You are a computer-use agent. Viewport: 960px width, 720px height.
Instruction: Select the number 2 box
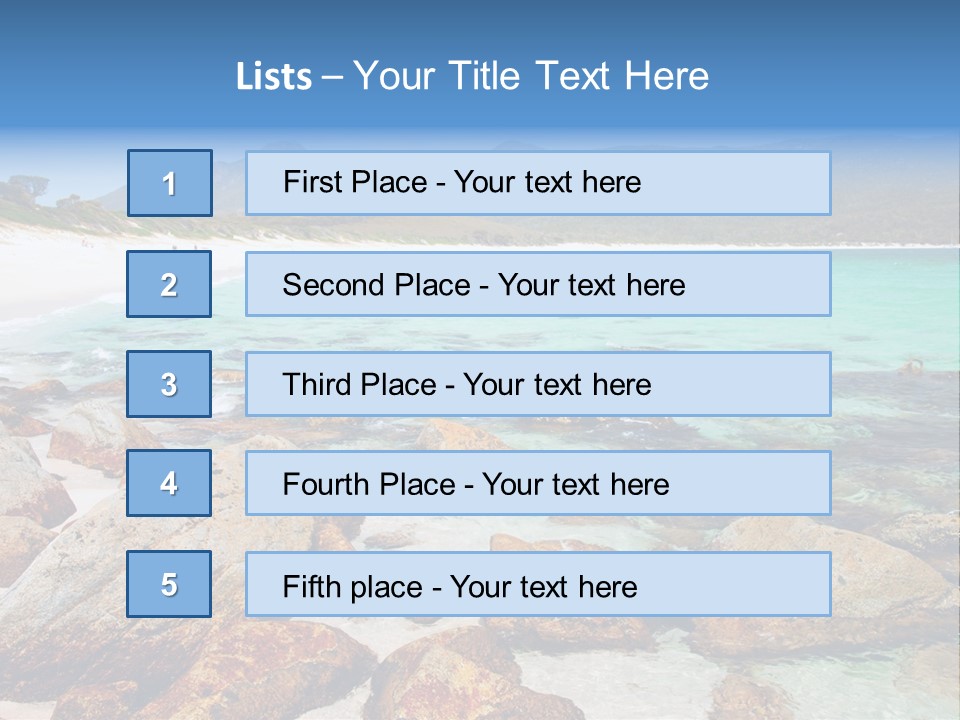[169, 284]
